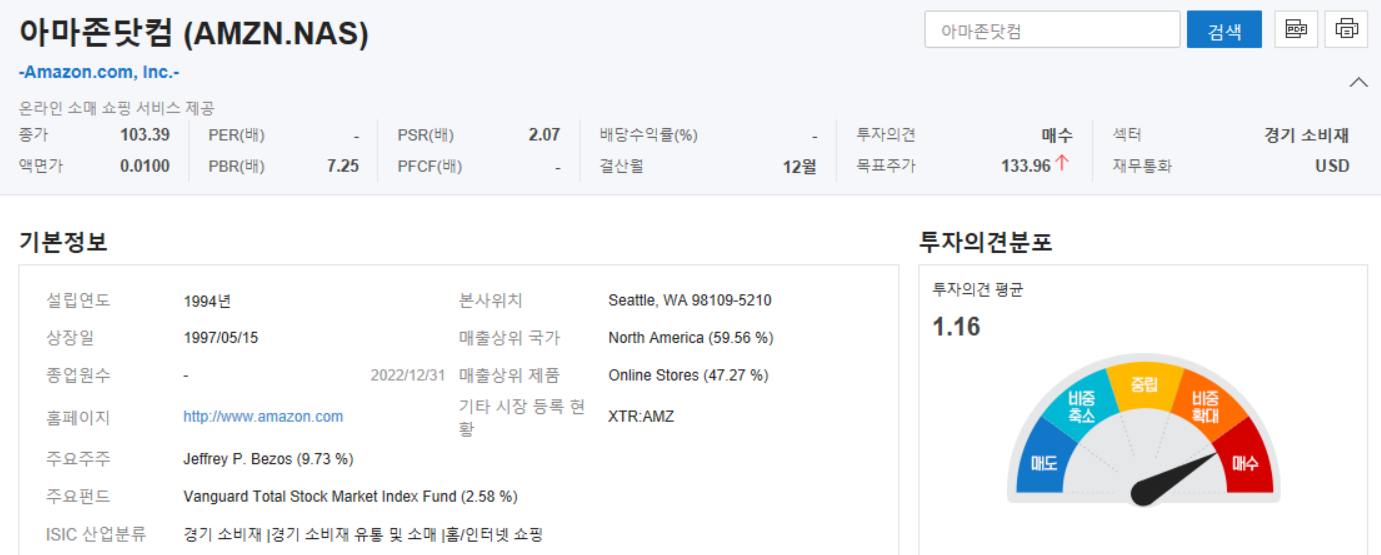Click the PBR(배) value 7.25
1381x555 pixels.
[x=343, y=166]
